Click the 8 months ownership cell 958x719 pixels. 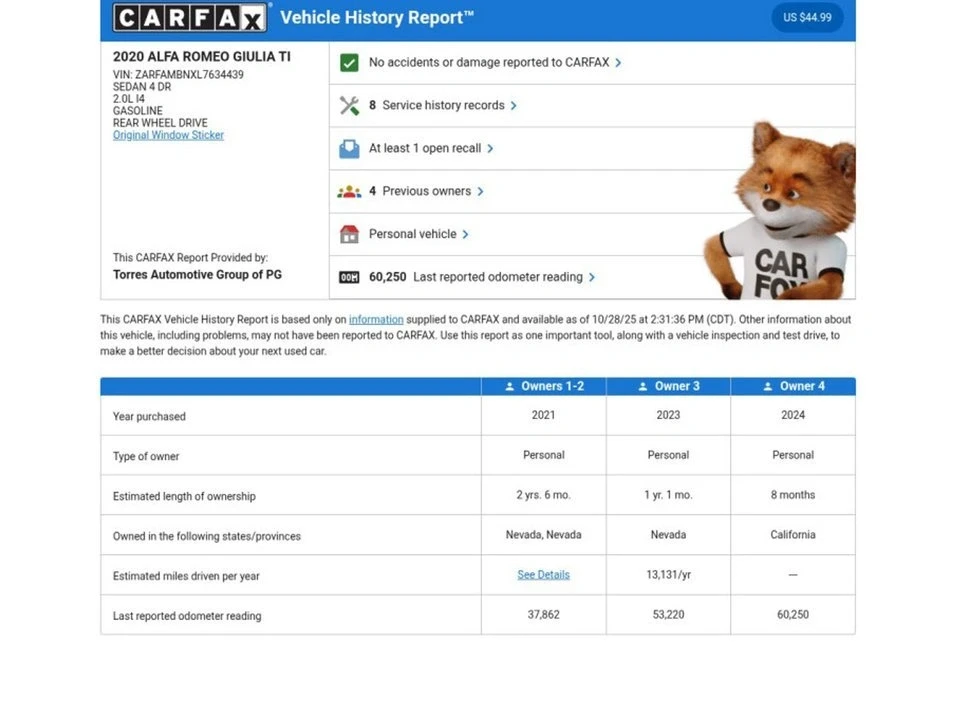[793, 495]
